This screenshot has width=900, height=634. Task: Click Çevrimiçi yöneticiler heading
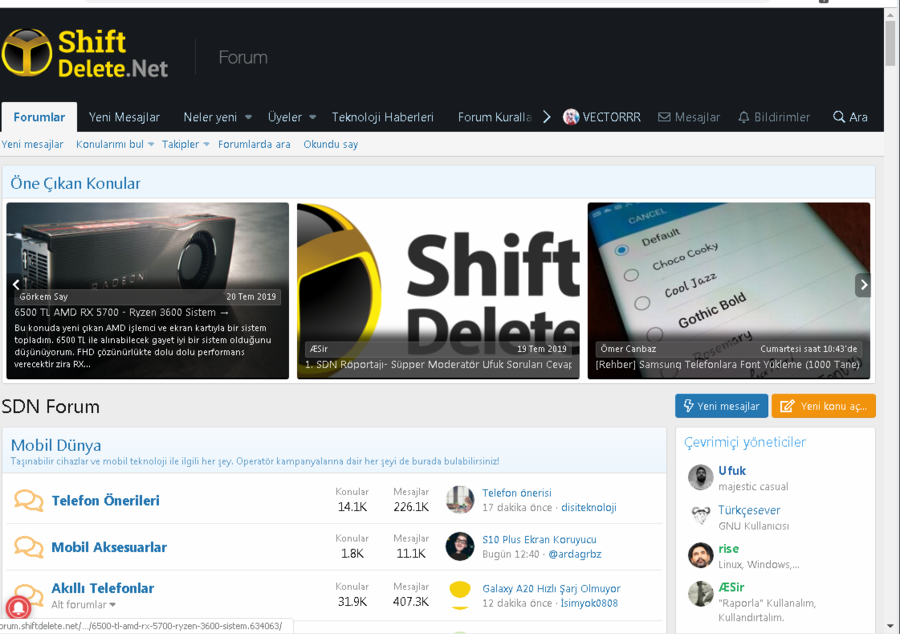744,442
